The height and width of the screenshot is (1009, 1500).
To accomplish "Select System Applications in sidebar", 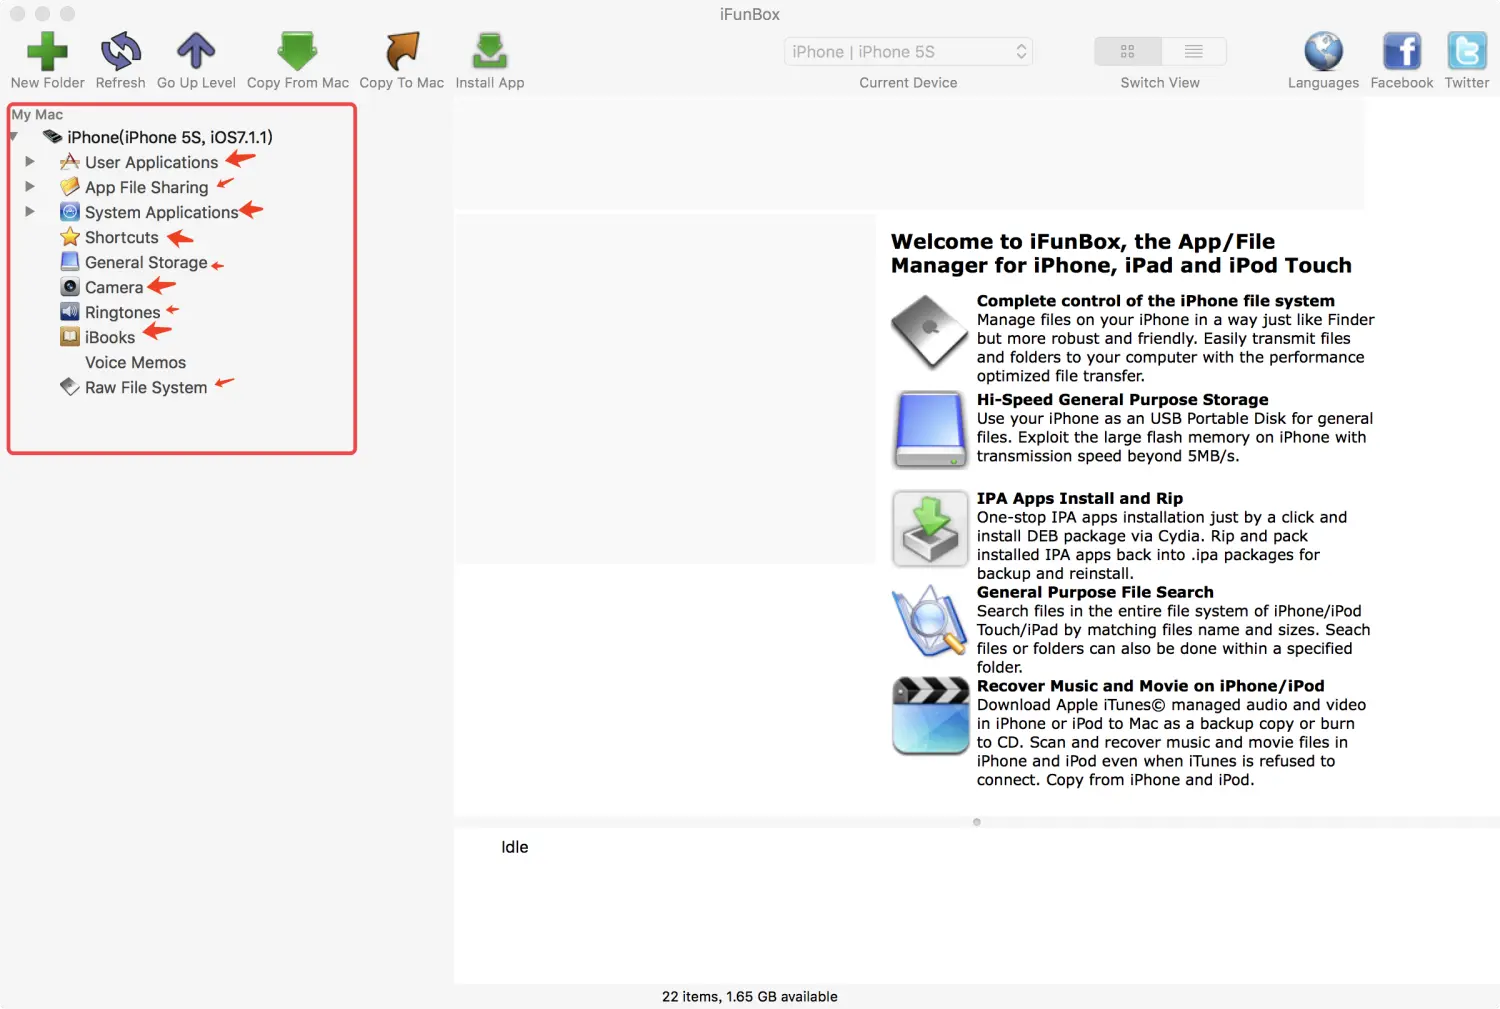I will (x=162, y=212).
